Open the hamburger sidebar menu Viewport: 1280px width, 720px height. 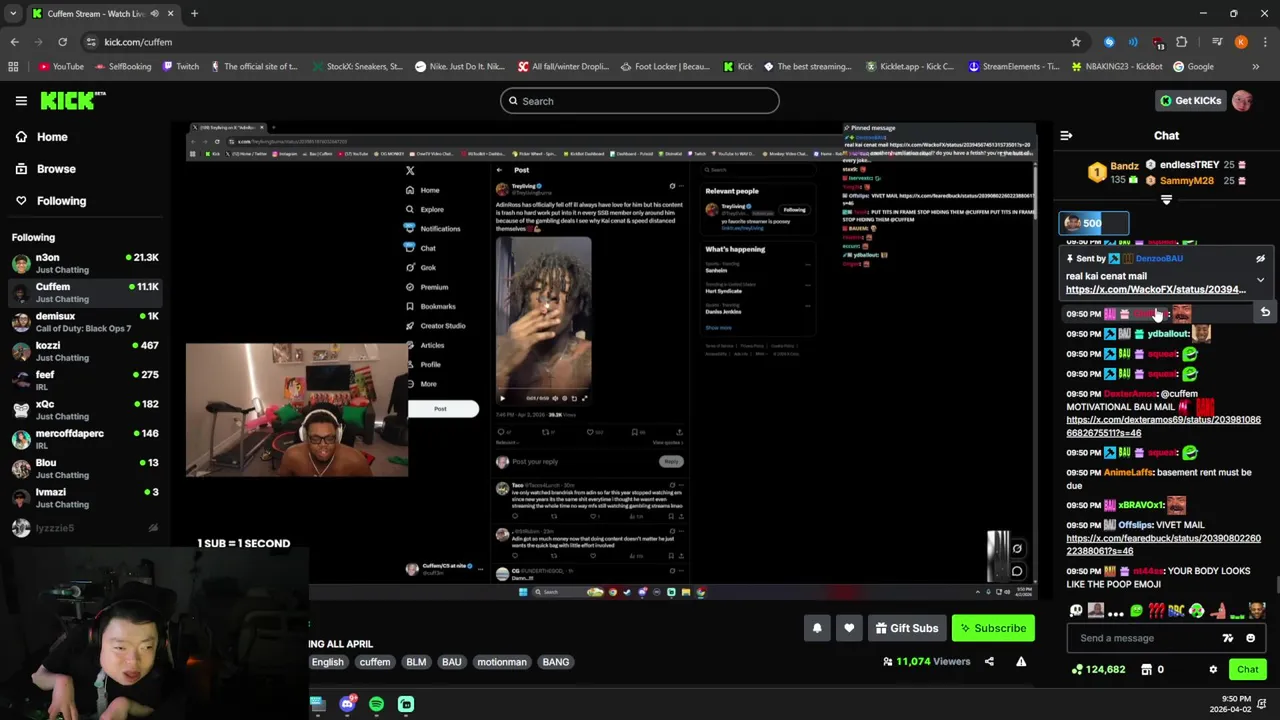point(21,100)
